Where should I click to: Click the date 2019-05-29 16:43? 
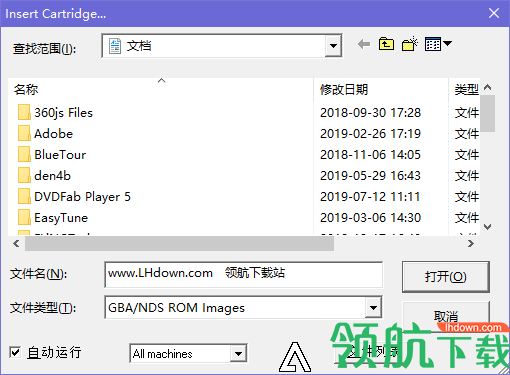click(370, 176)
